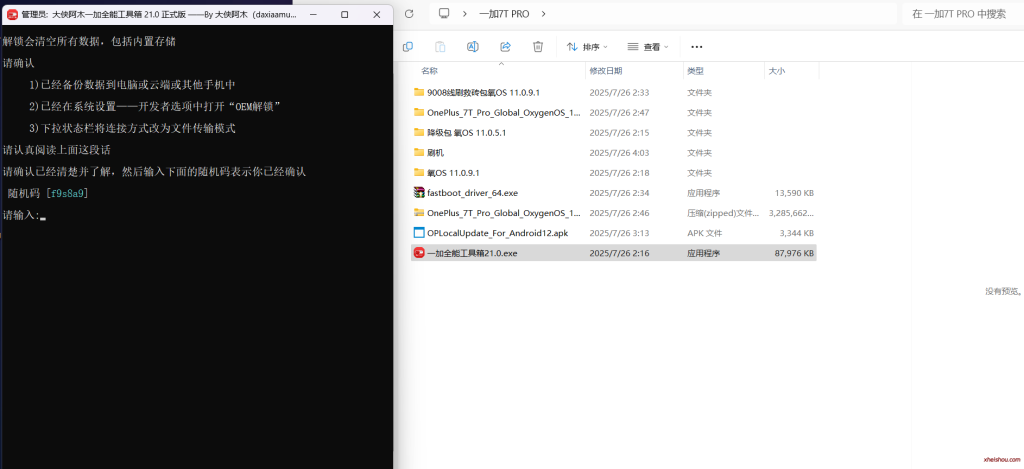Click the 87,976 KB size cell
This screenshot has height=469, width=1024.
[x=794, y=253]
